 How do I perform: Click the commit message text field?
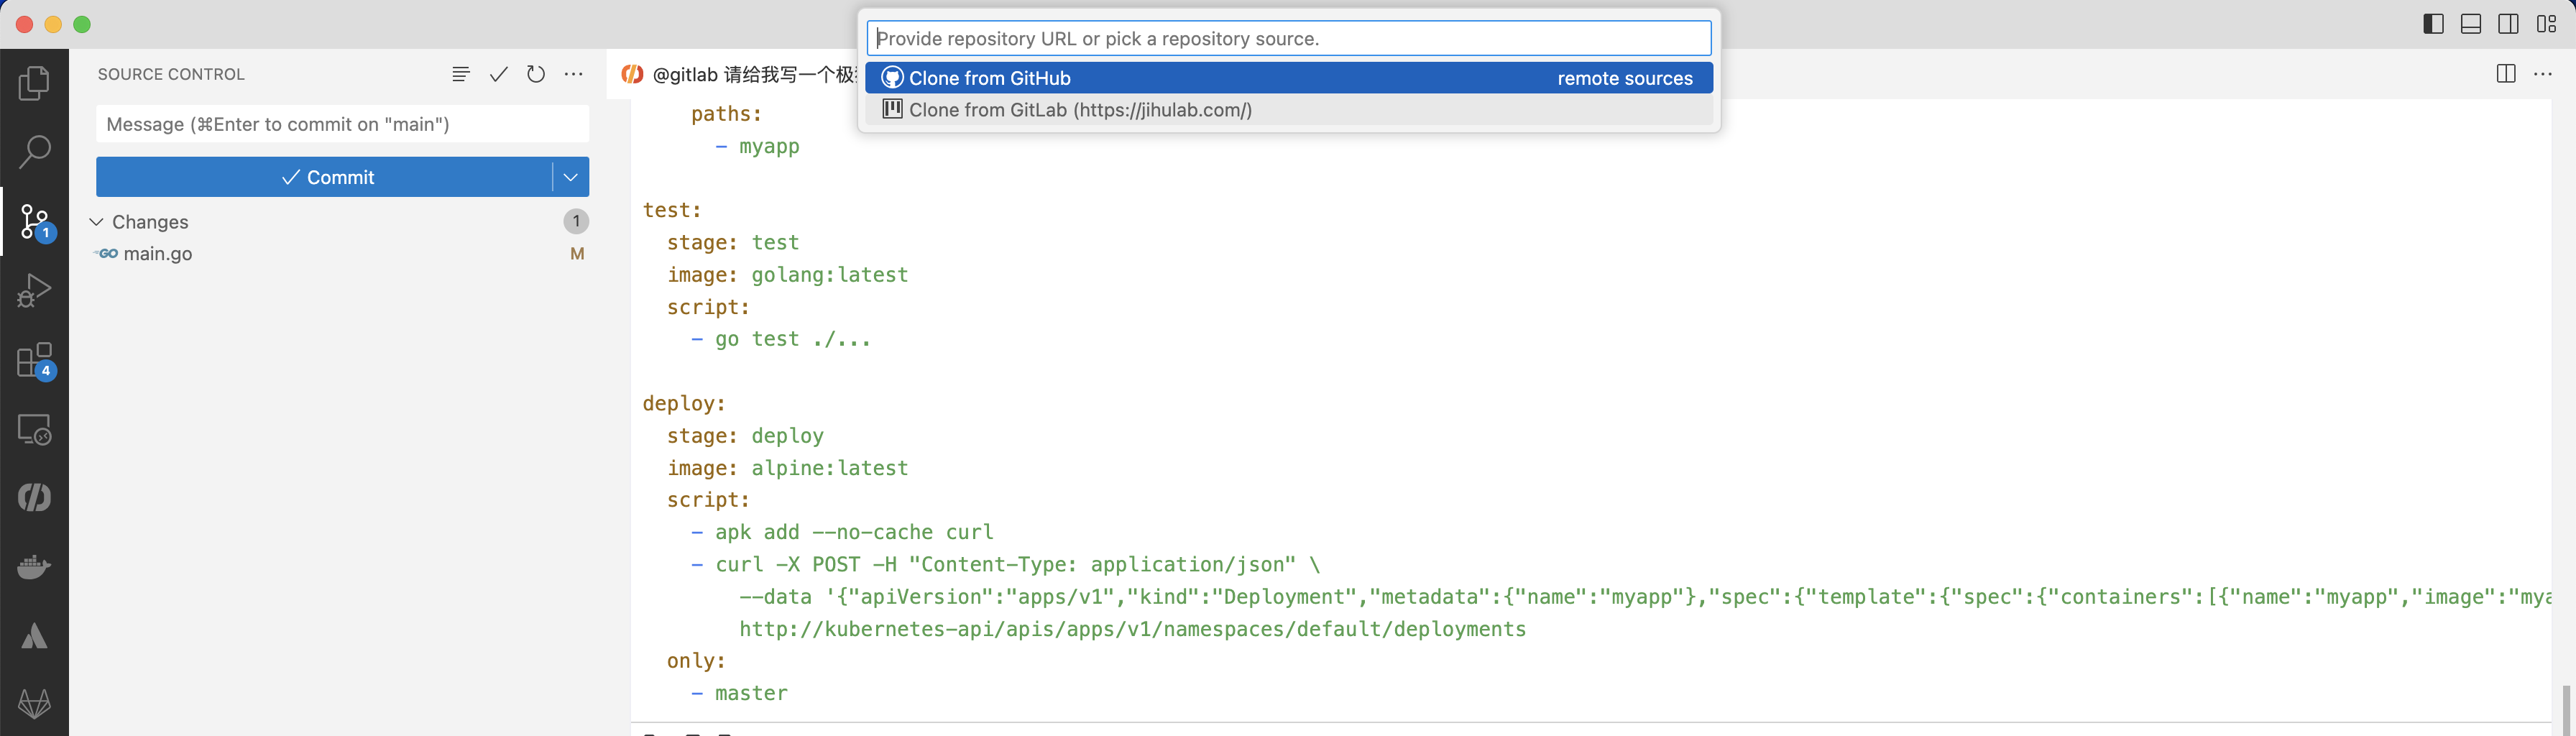tap(342, 125)
